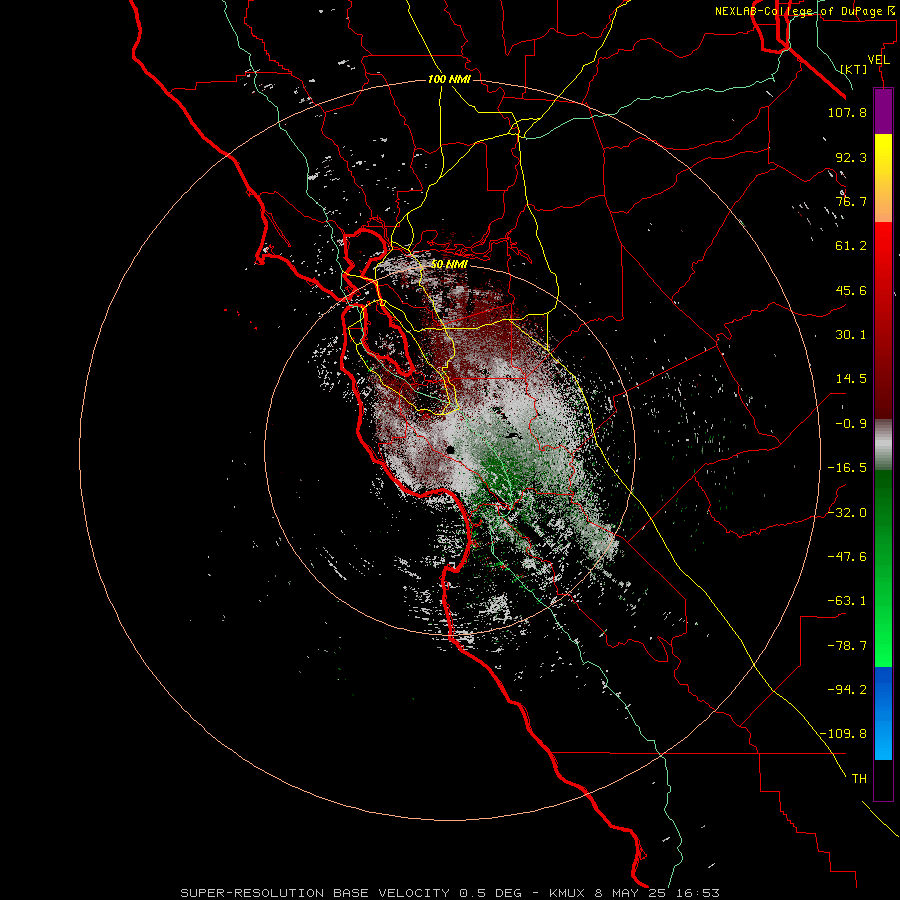Click the [KT] units label
This screenshot has height=900, width=900.
(x=854, y=69)
